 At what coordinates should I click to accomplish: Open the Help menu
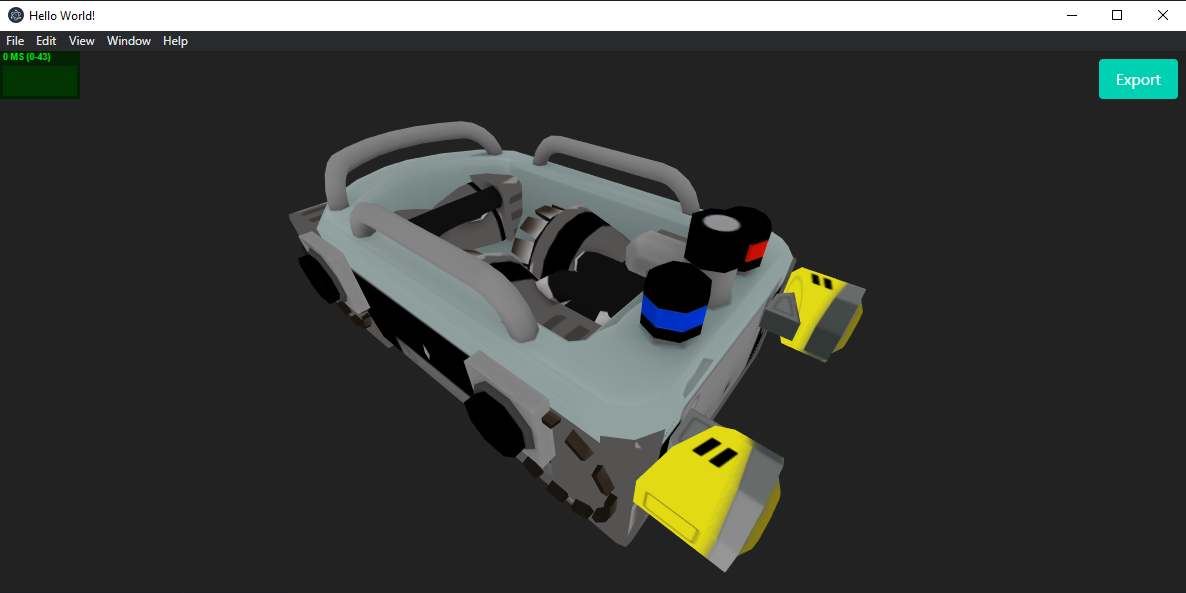coord(175,41)
